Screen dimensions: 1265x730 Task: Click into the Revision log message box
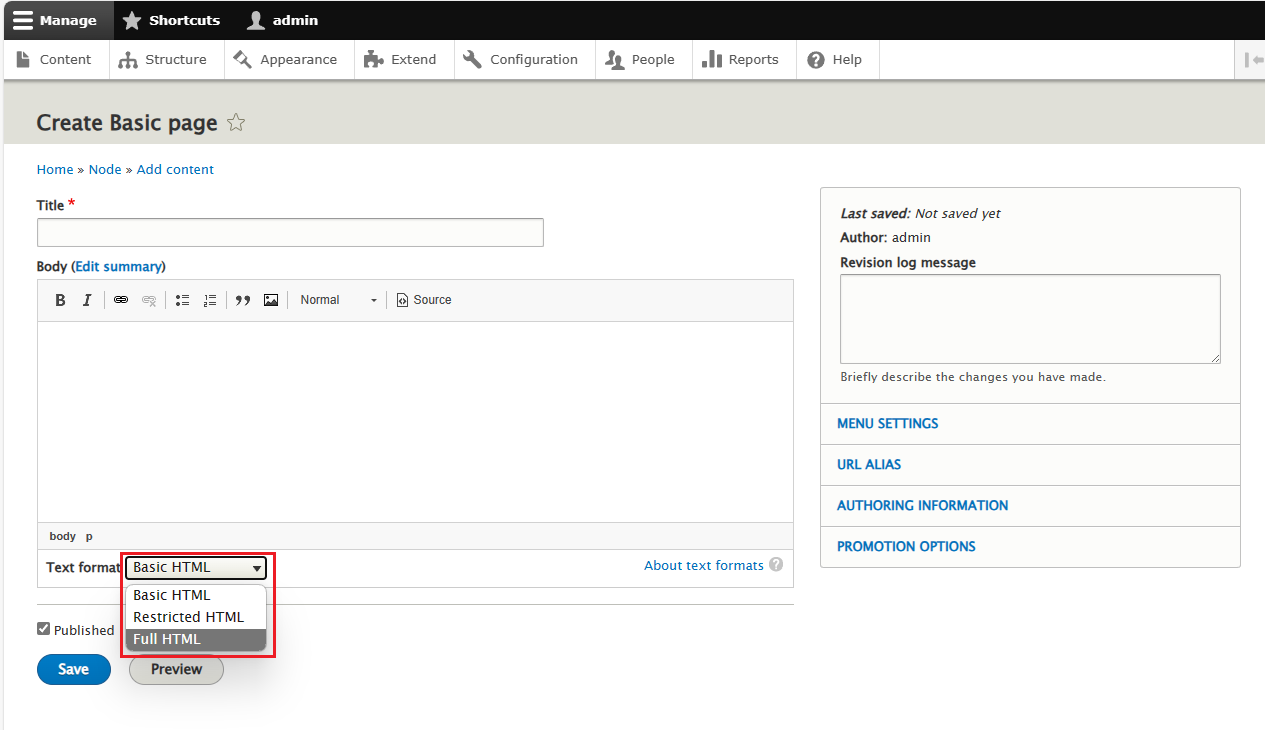coord(1030,319)
